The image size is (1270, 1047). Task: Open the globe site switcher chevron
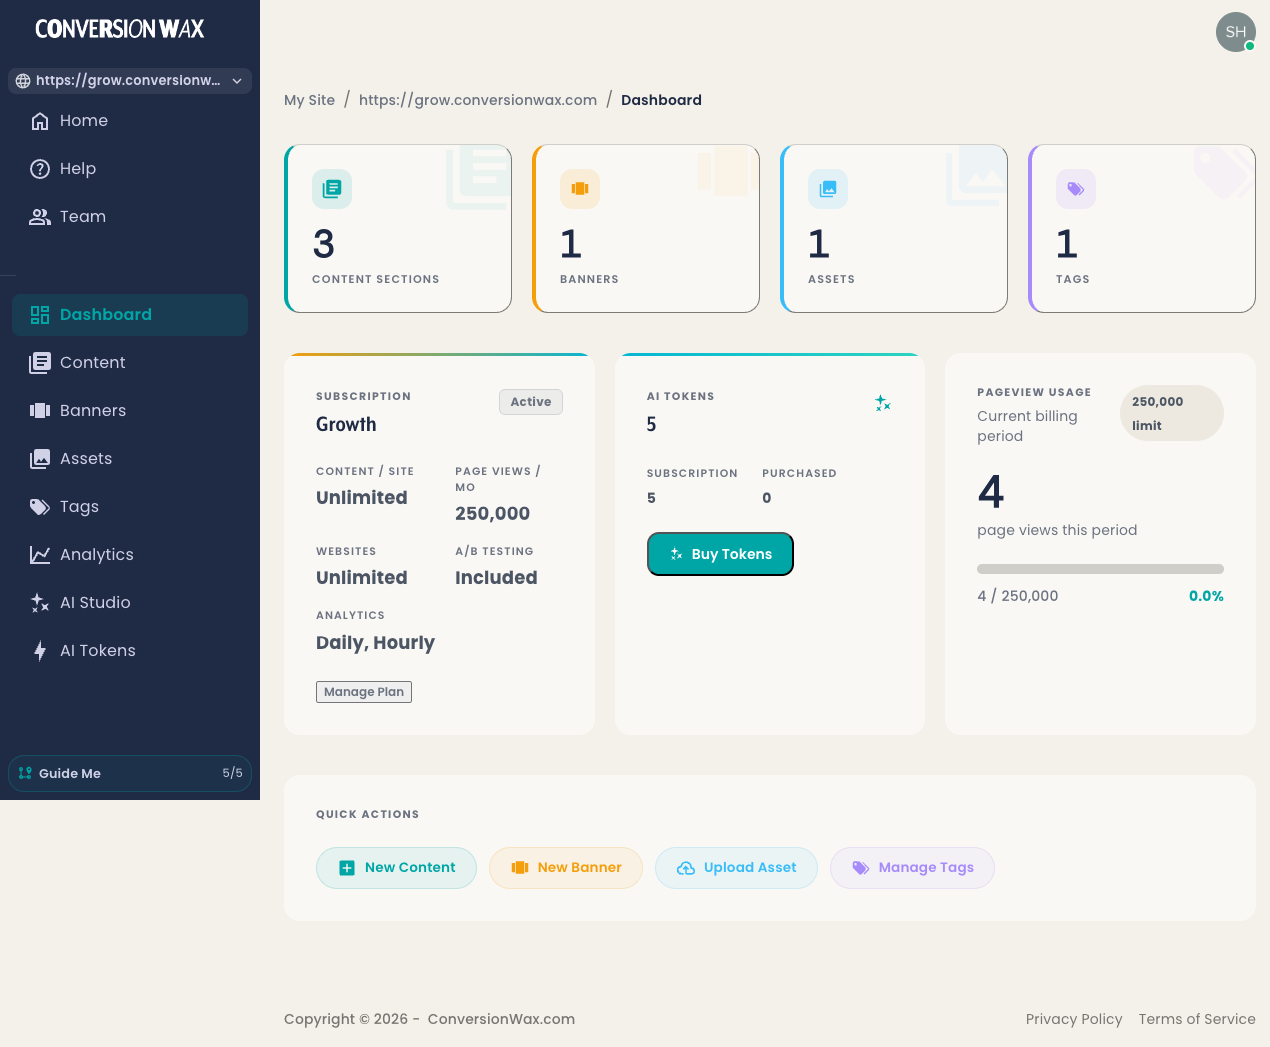click(x=237, y=81)
